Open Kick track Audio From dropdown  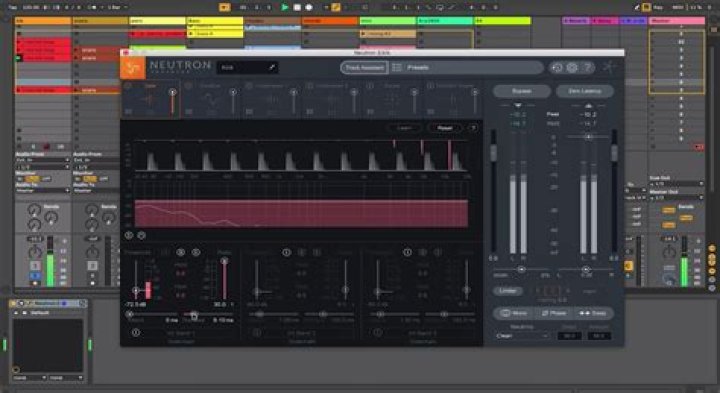click(42, 160)
